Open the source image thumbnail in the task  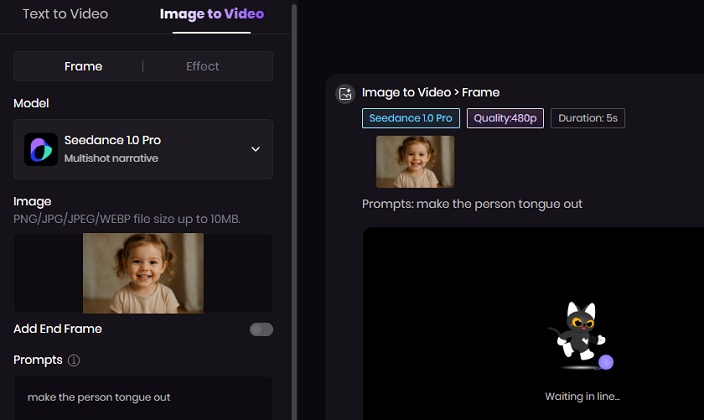point(415,162)
